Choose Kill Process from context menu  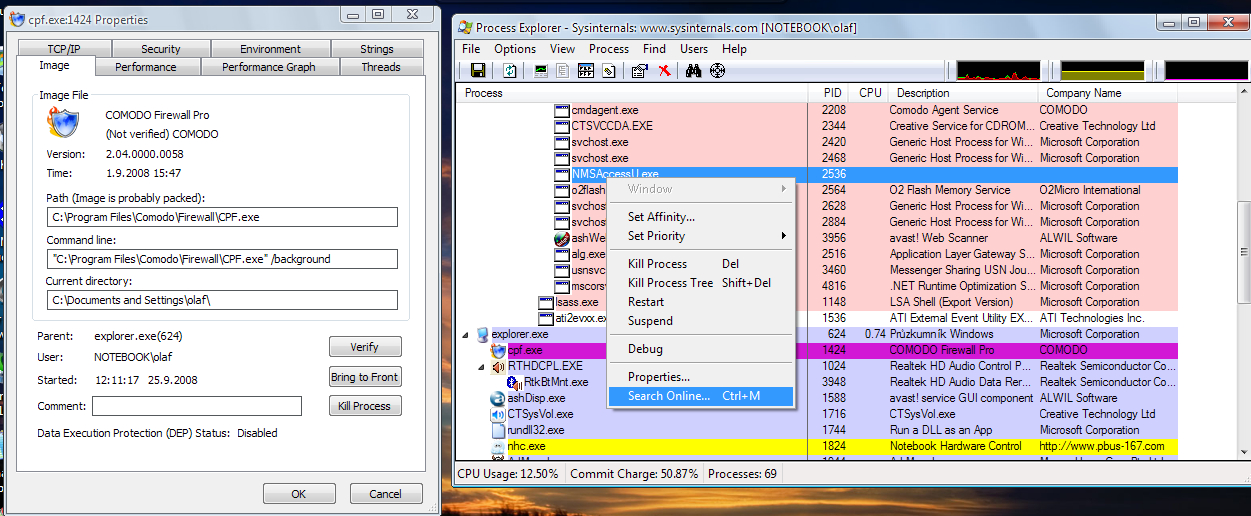[x=701, y=264]
